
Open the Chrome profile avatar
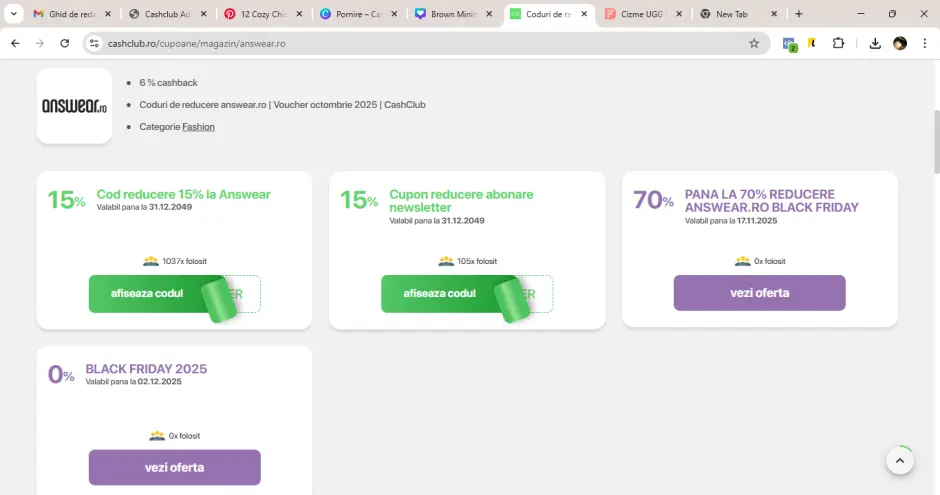coord(900,44)
